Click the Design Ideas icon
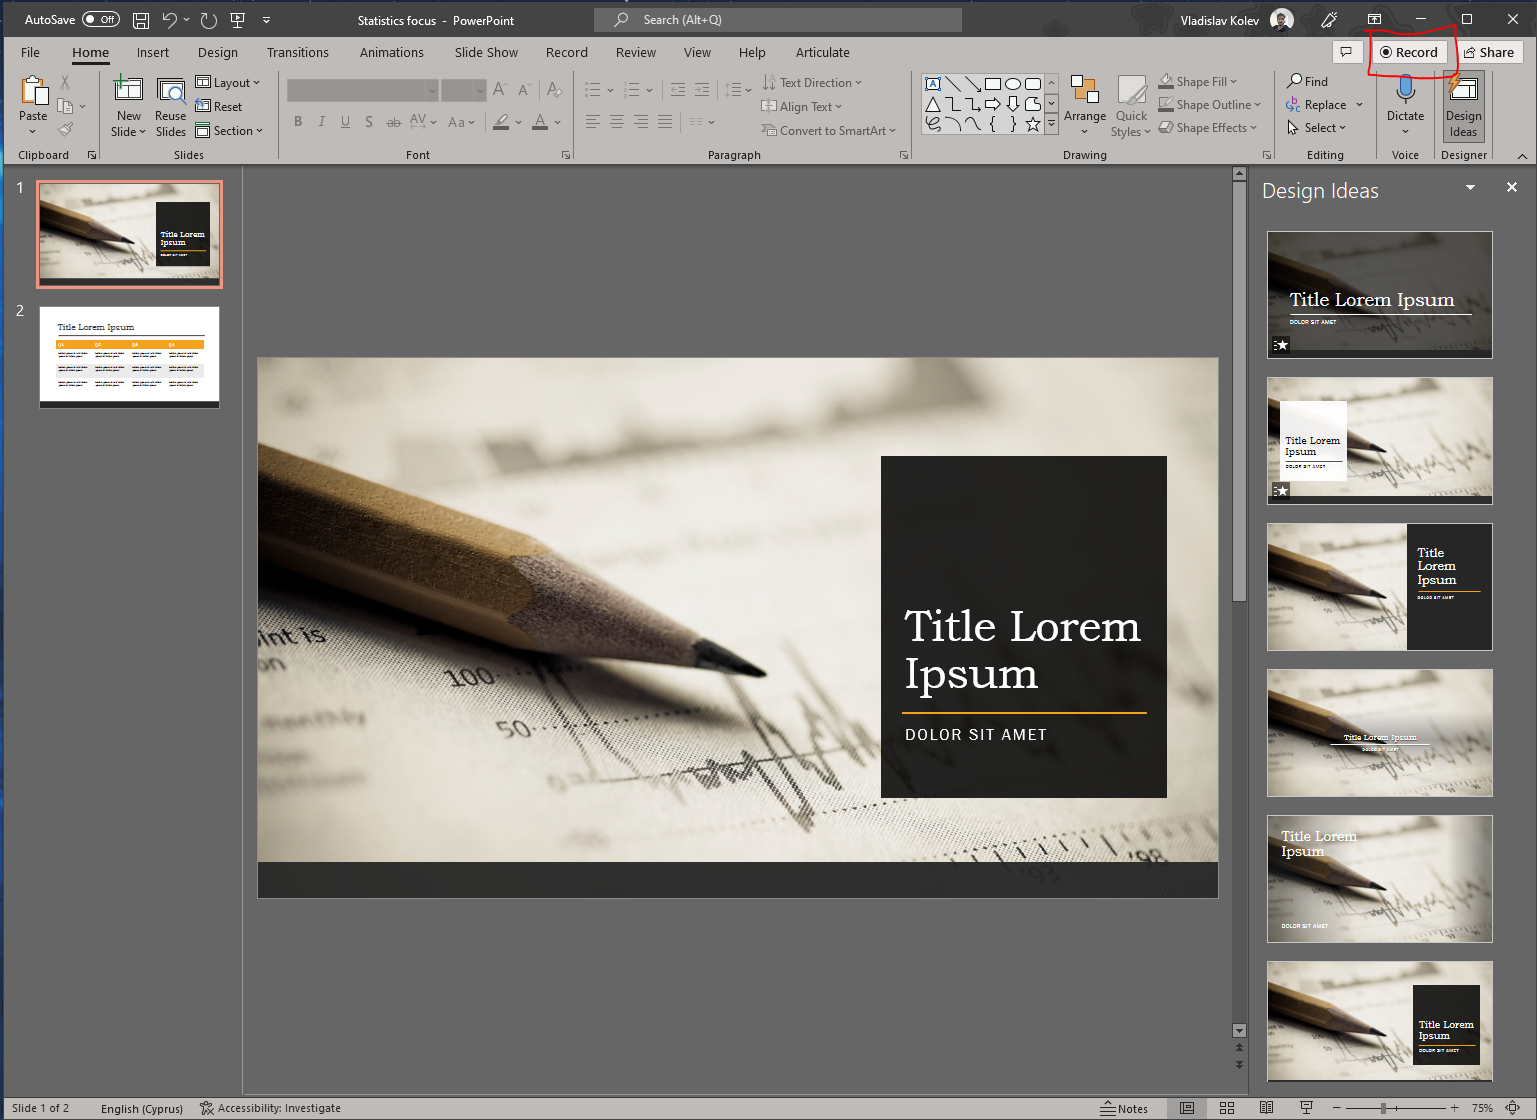 coord(1463,104)
